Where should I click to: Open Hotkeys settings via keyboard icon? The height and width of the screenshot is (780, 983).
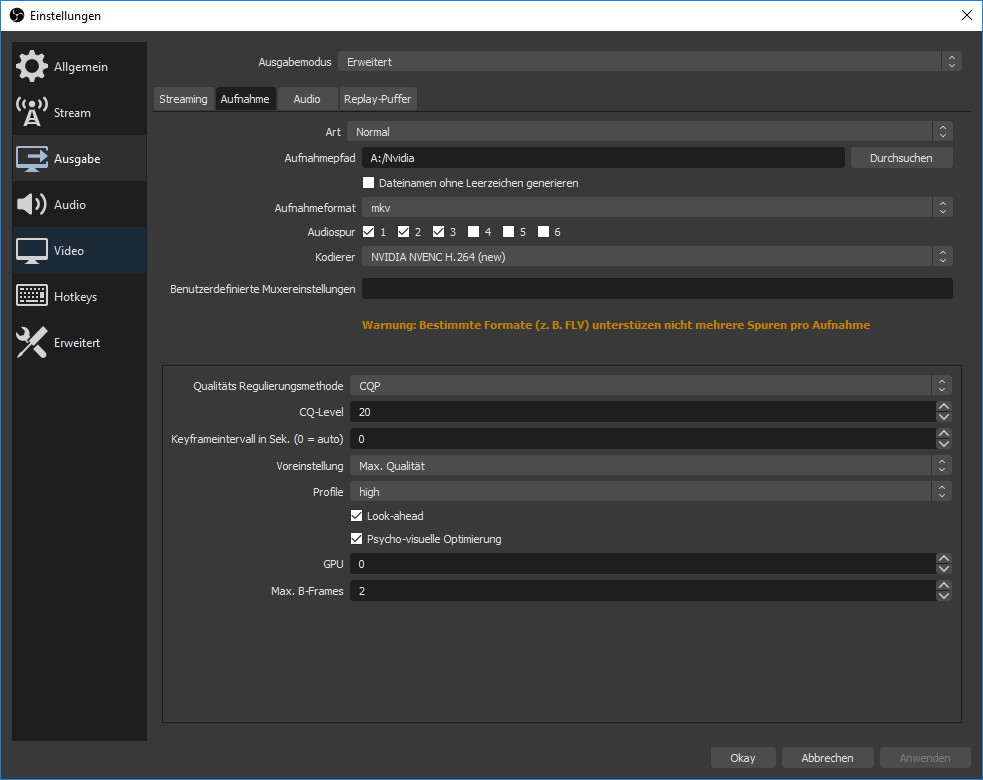coord(31,296)
